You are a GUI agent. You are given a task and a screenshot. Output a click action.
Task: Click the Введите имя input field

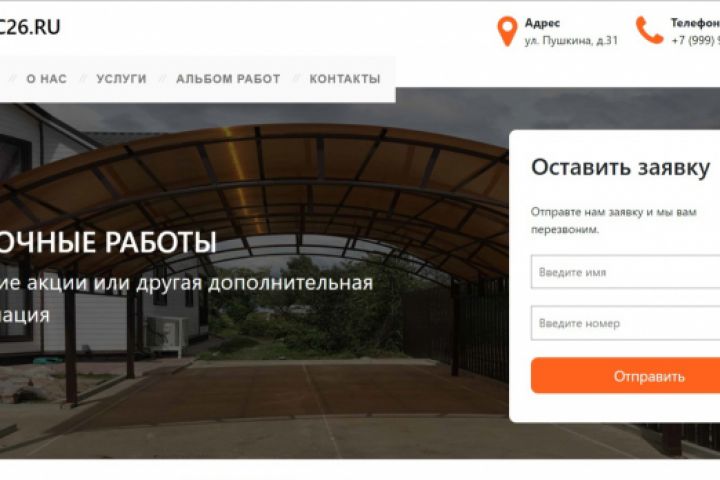[x=625, y=272]
